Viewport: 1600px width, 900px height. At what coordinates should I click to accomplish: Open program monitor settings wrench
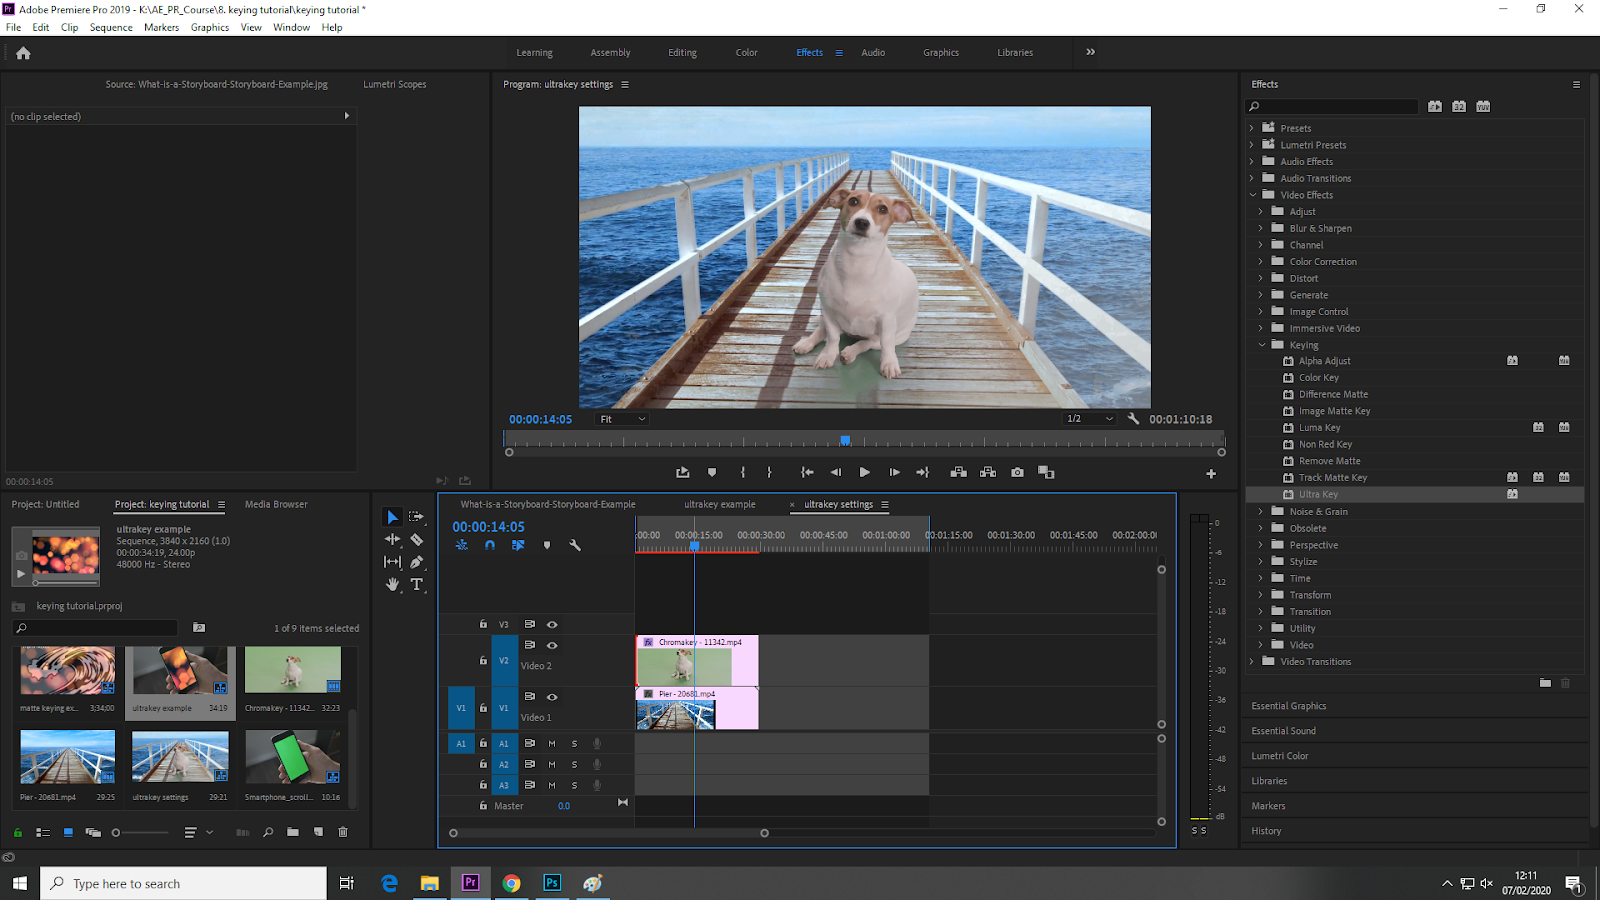coord(1133,419)
